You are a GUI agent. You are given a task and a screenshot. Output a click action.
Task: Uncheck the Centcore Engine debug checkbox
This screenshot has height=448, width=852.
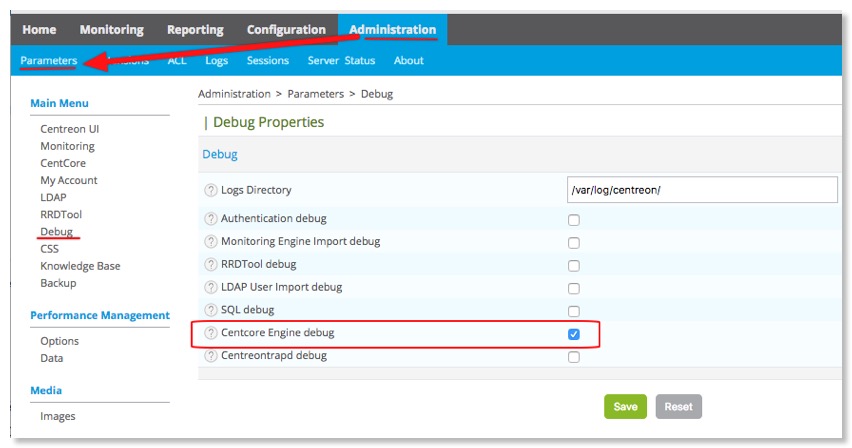[574, 334]
